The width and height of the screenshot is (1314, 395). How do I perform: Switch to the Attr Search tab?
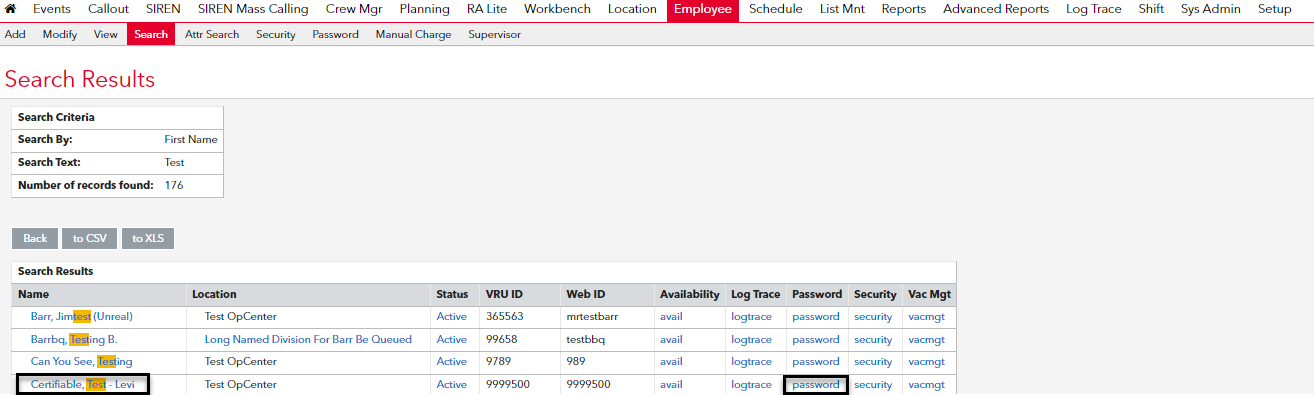(212, 34)
